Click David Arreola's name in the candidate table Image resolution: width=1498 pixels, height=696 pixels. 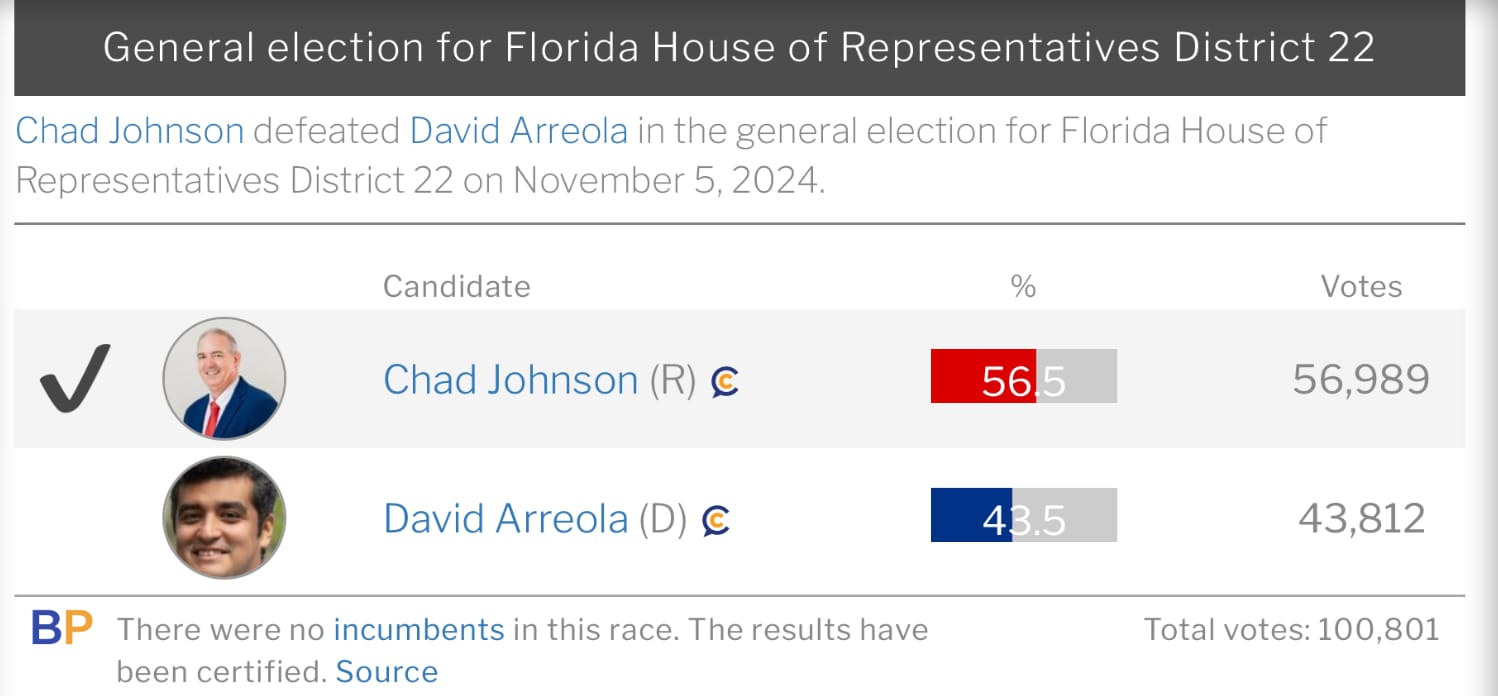coord(506,519)
